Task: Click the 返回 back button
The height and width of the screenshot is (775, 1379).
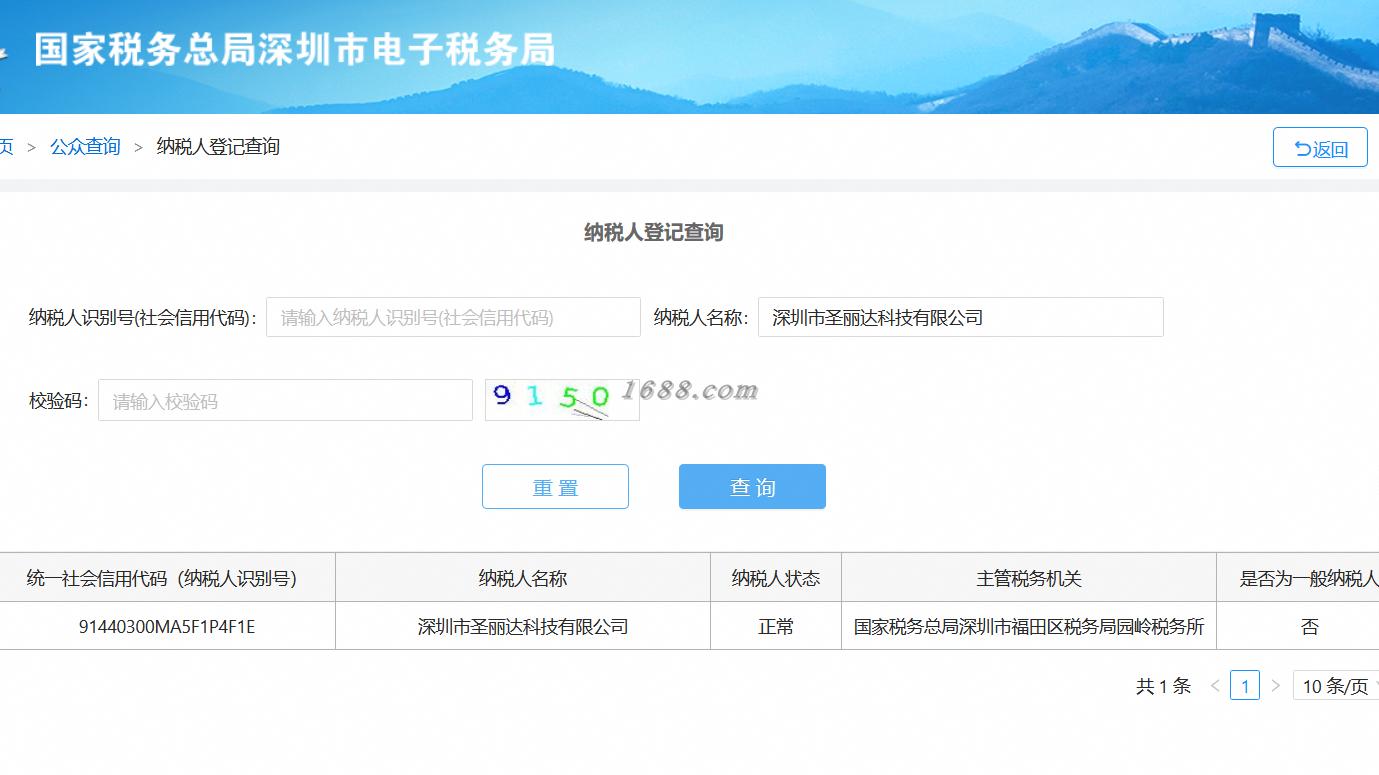Action: pos(1320,147)
